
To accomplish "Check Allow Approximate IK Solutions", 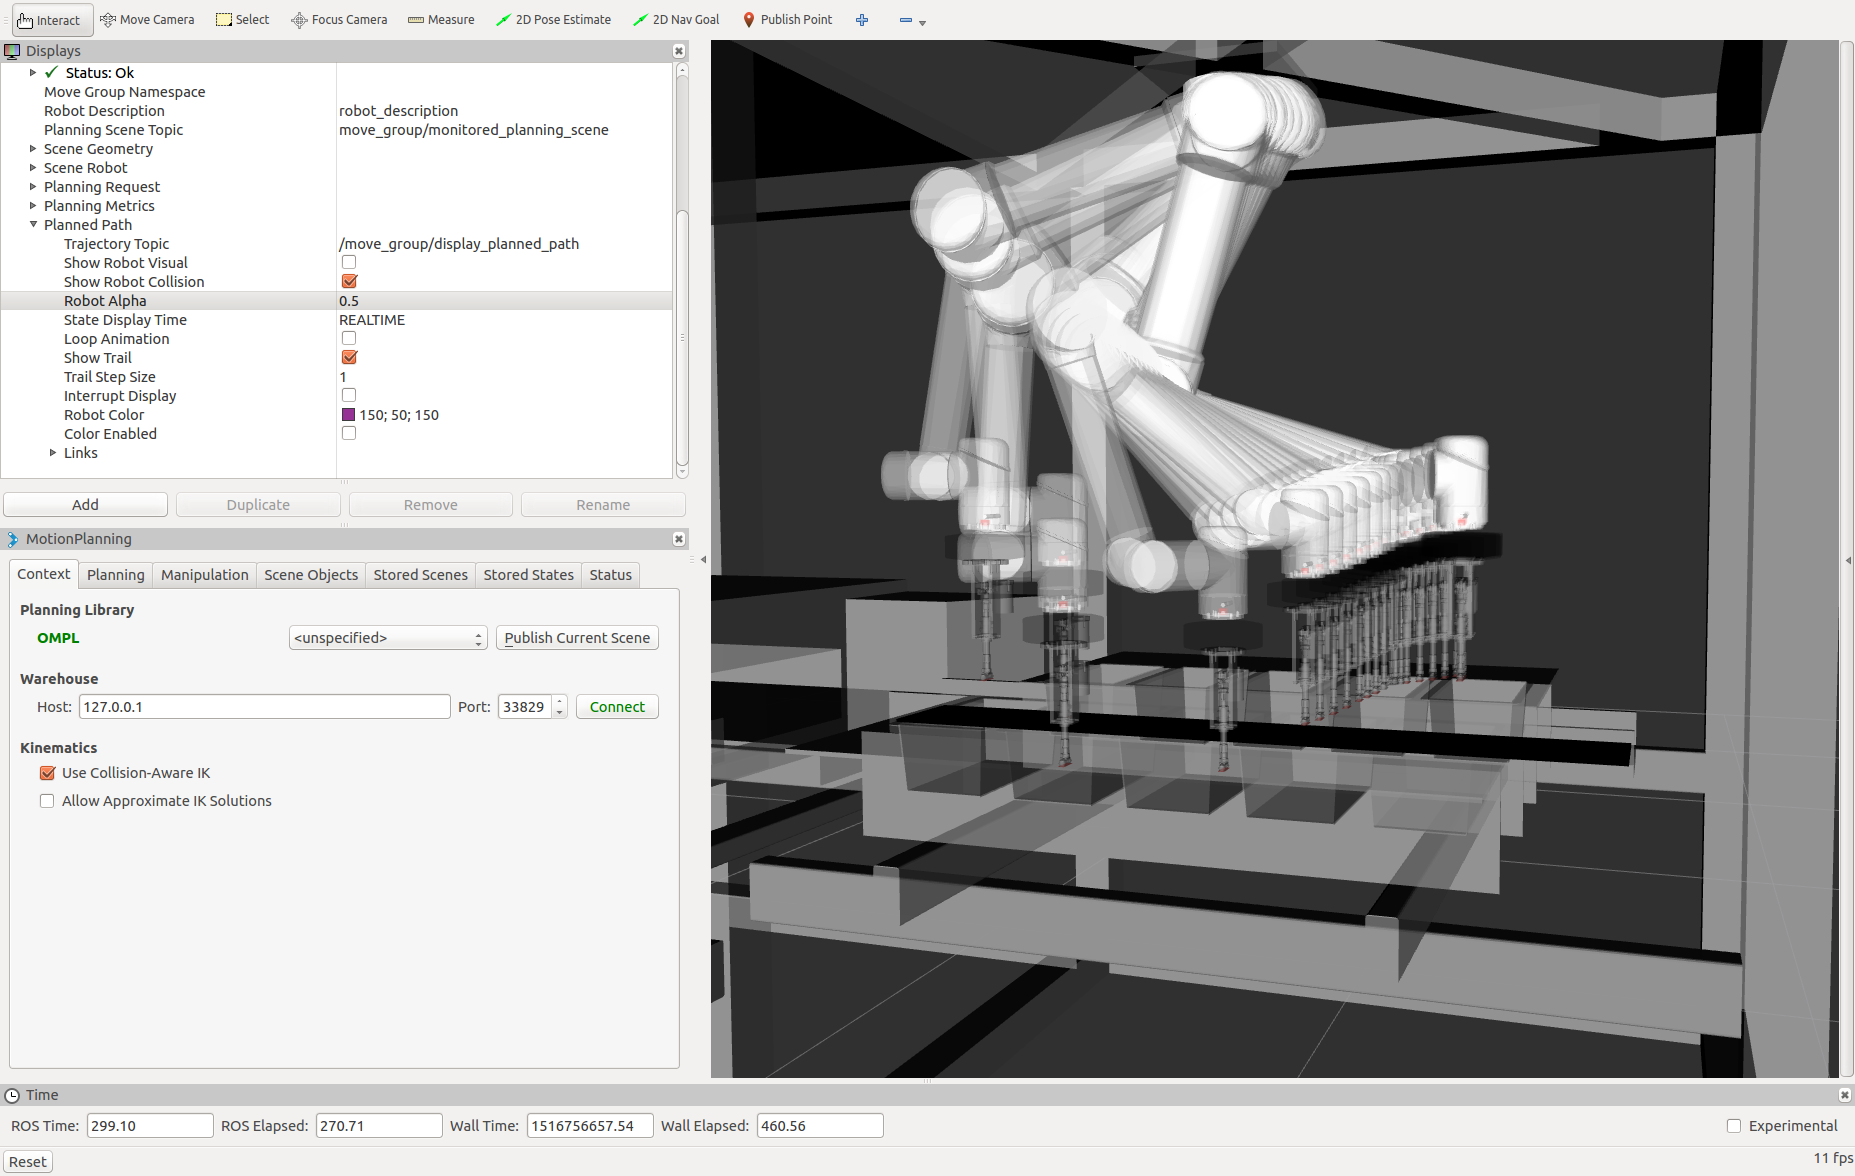I will point(47,800).
